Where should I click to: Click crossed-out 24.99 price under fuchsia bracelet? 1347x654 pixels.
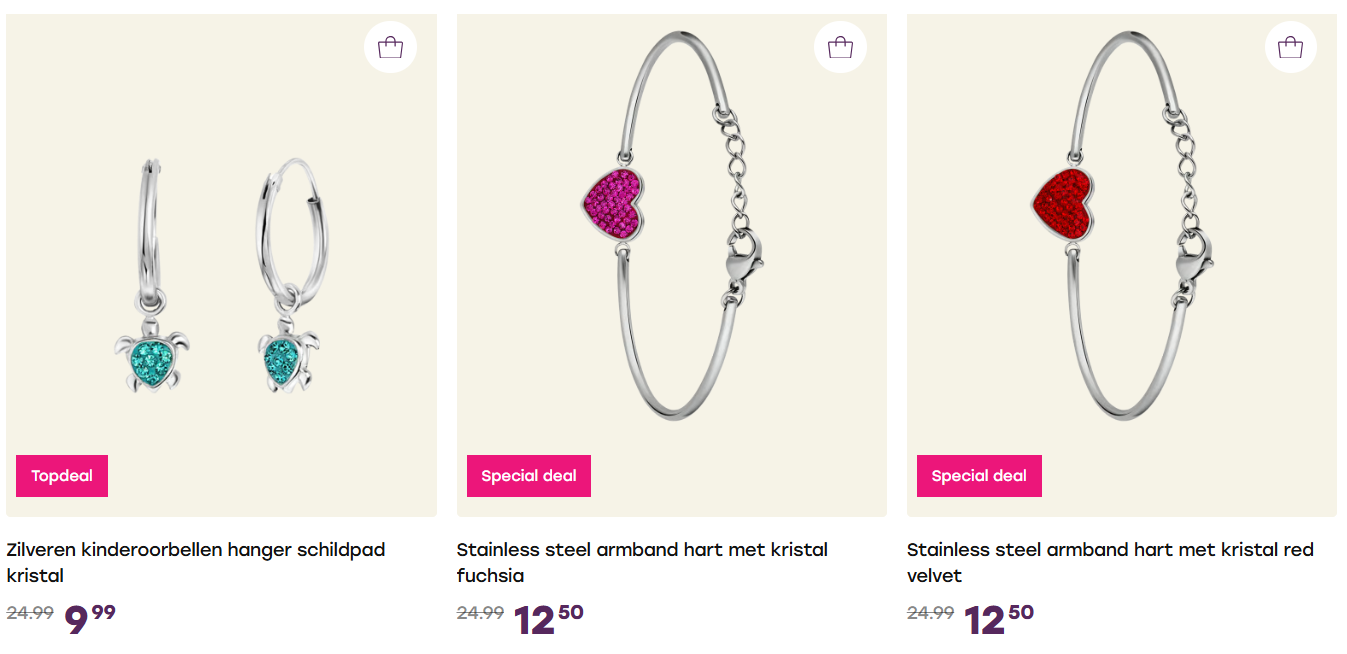480,613
